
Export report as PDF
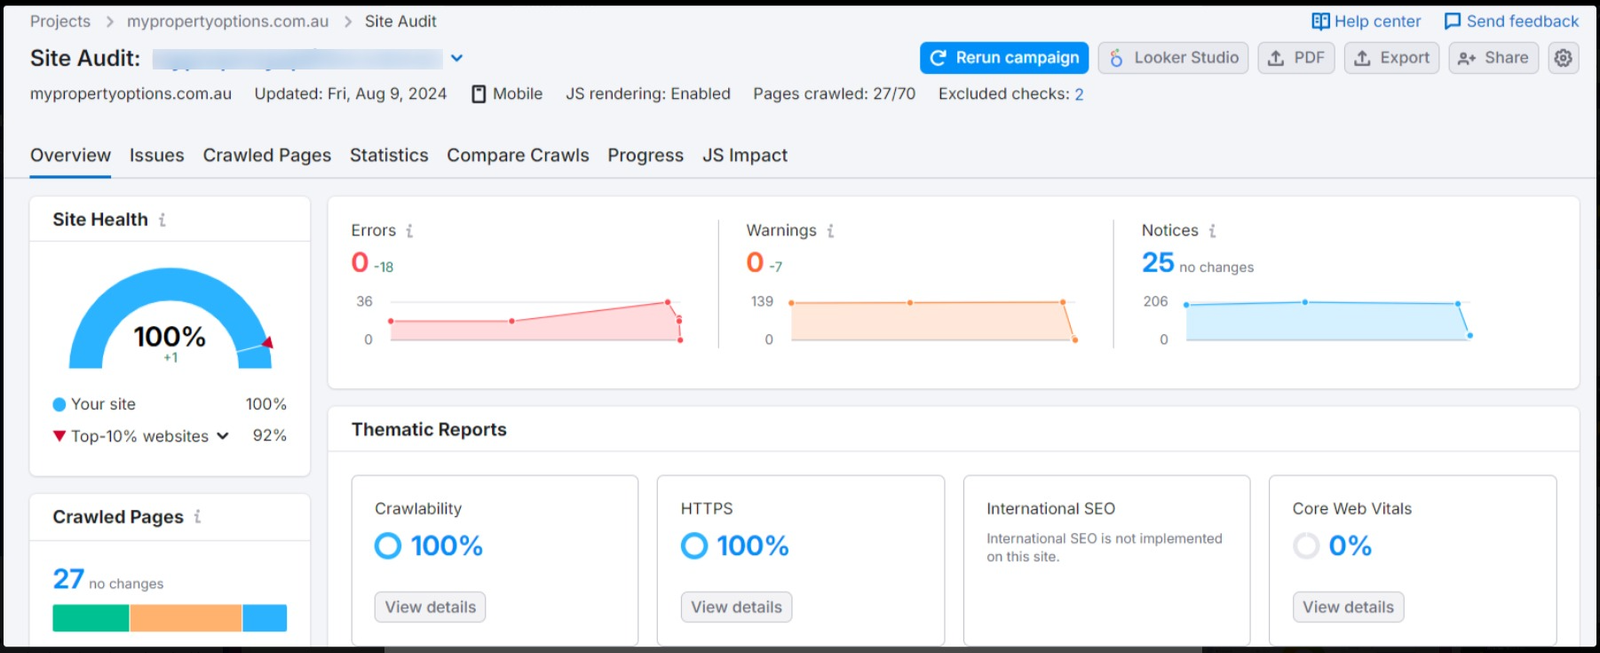(x=1296, y=58)
